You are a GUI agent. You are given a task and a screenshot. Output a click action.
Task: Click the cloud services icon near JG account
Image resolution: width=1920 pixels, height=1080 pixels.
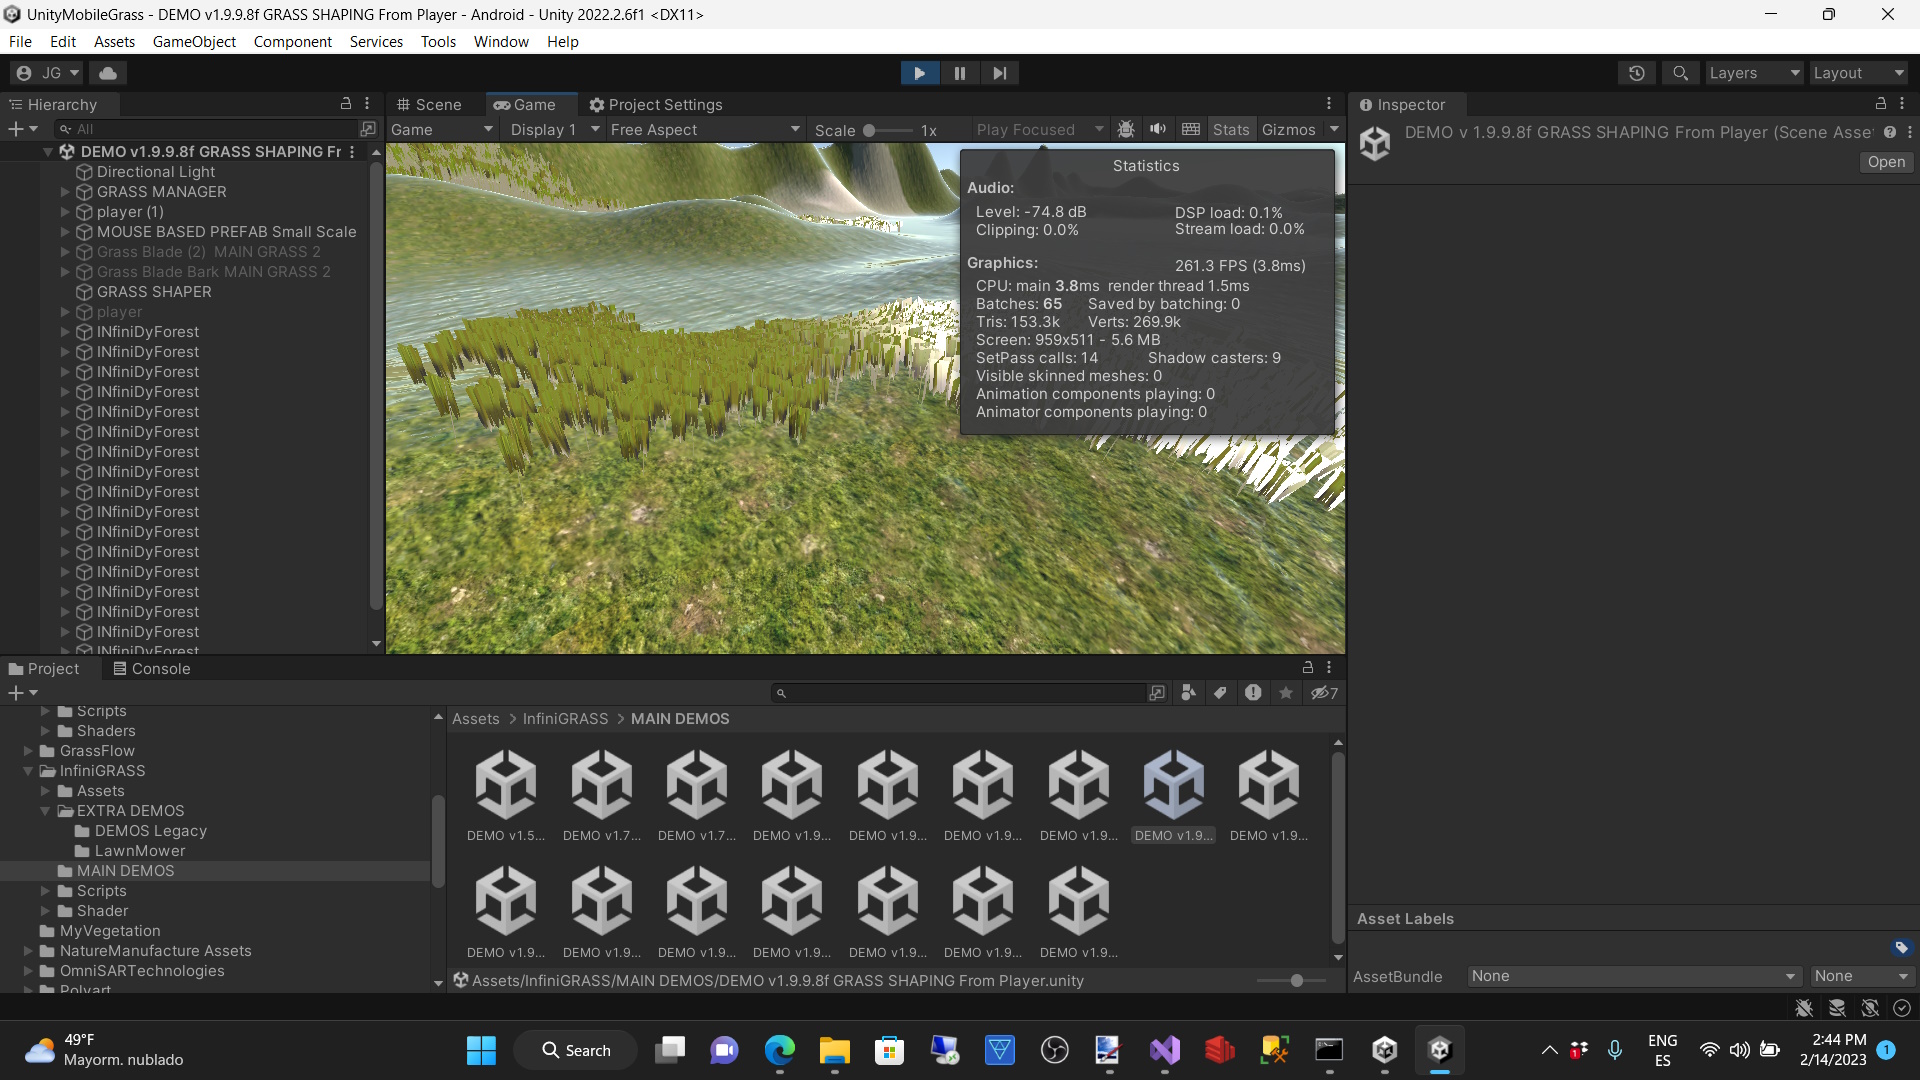pos(107,72)
